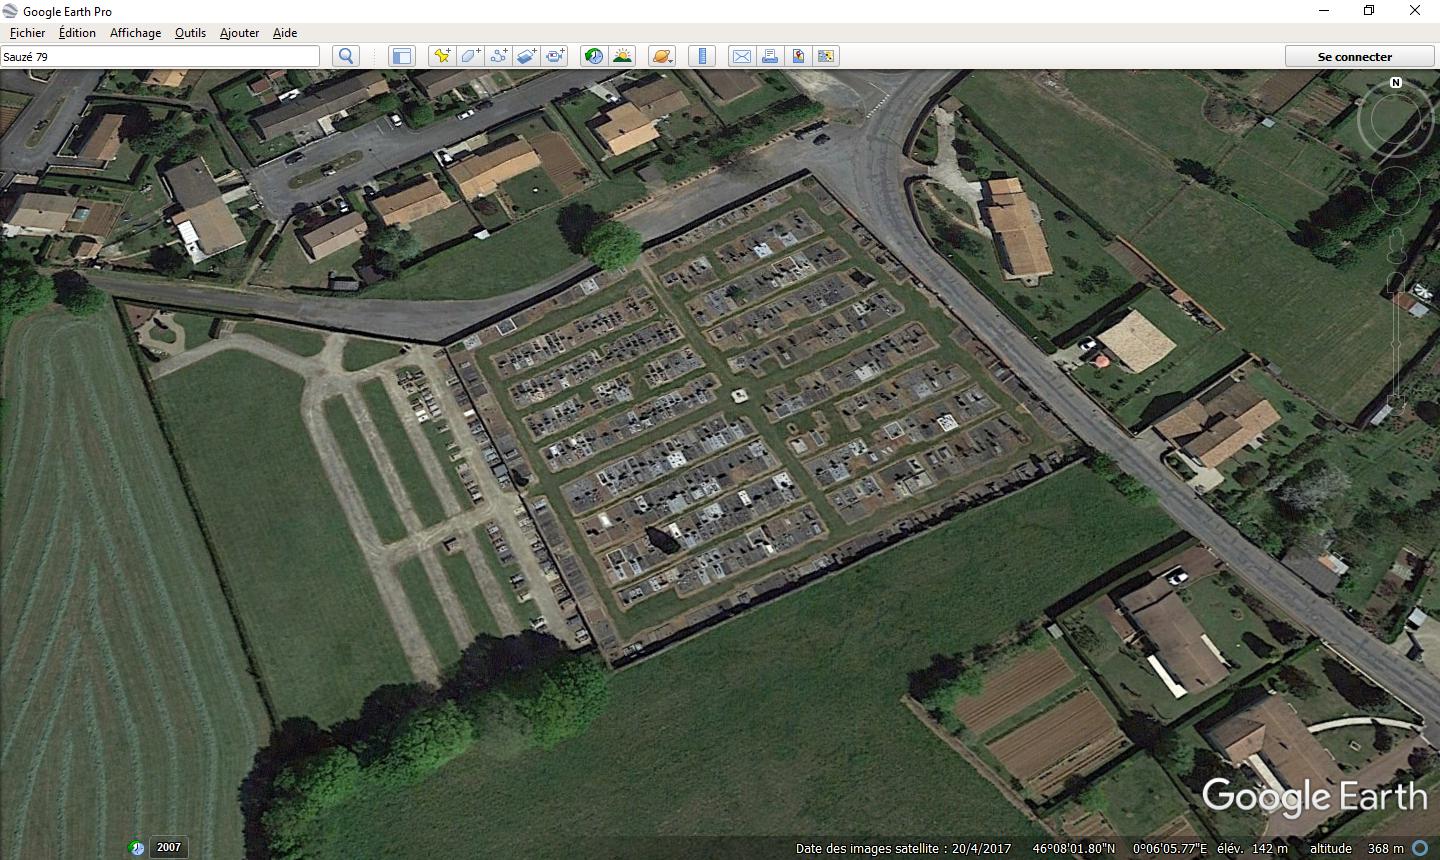Open the planet switcher dropdown
1440x860 pixels.
coord(662,56)
